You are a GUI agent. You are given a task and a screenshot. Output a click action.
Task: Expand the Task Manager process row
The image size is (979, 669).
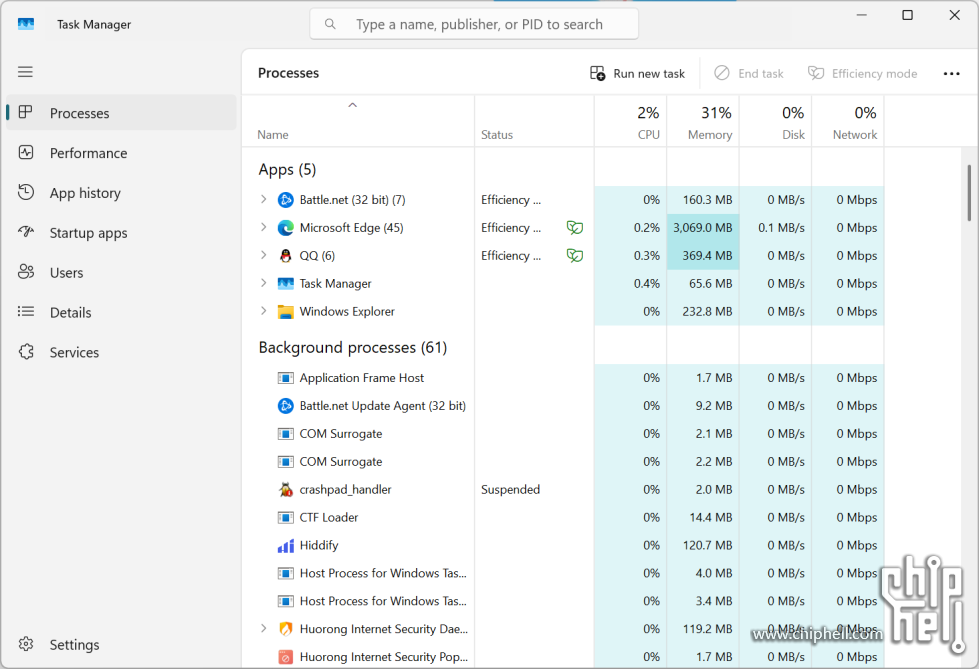[x=263, y=283]
